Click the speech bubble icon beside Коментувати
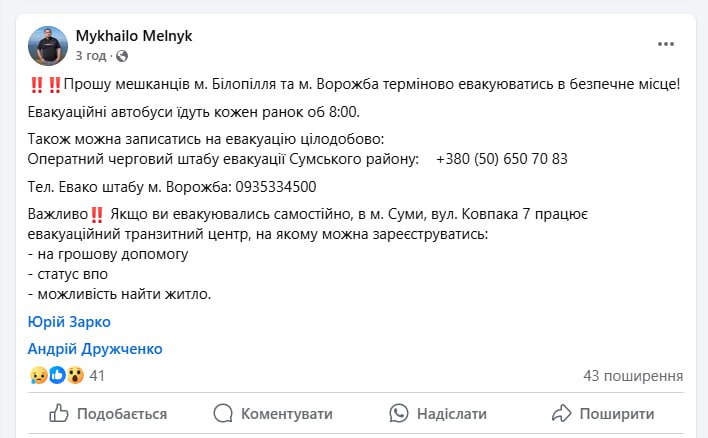 (224, 413)
